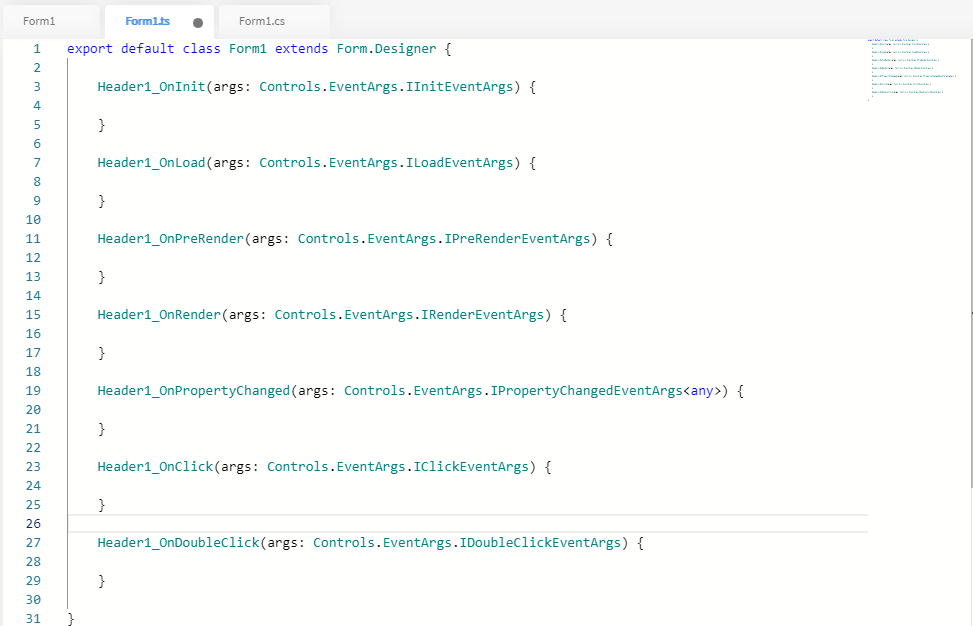Click the Header1_OnInit method name
The height and width of the screenshot is (626, 973).
[x=151, y=87]
